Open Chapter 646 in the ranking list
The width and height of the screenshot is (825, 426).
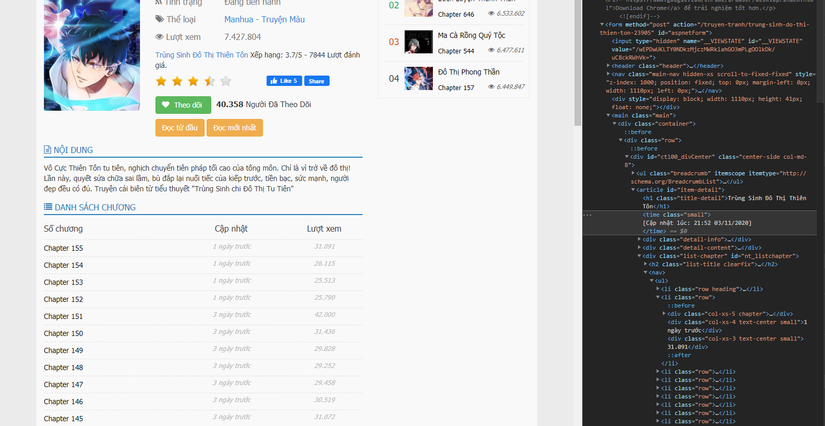tap(456, 15)
